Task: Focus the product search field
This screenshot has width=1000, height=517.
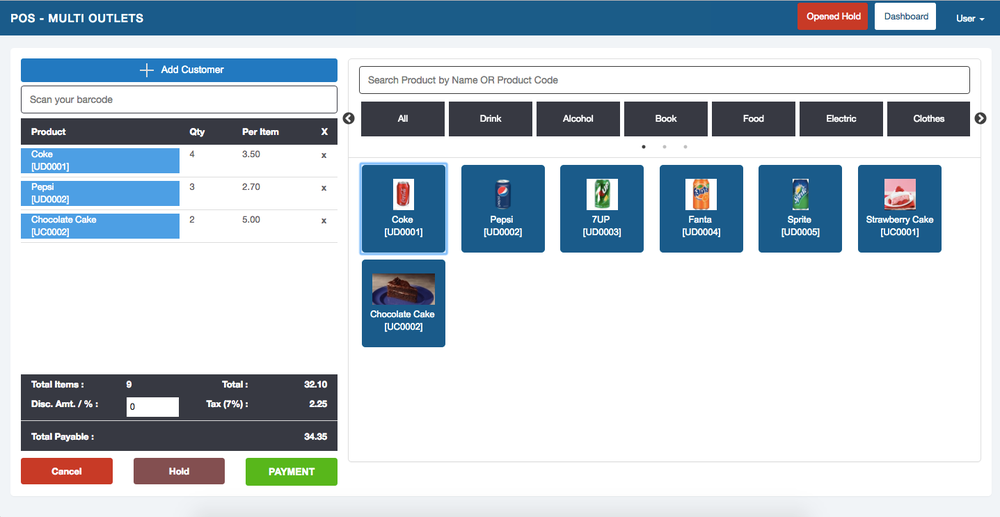Action: click(665, 80)
